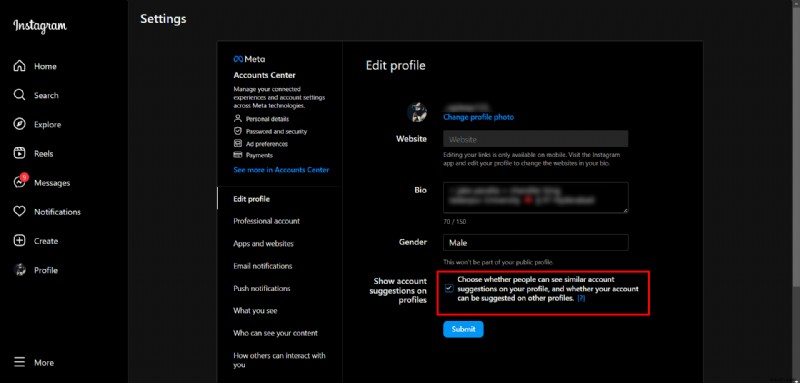Open Explore compass icon
Viewport: 800px width, 383px height.
tap(19, 124)
